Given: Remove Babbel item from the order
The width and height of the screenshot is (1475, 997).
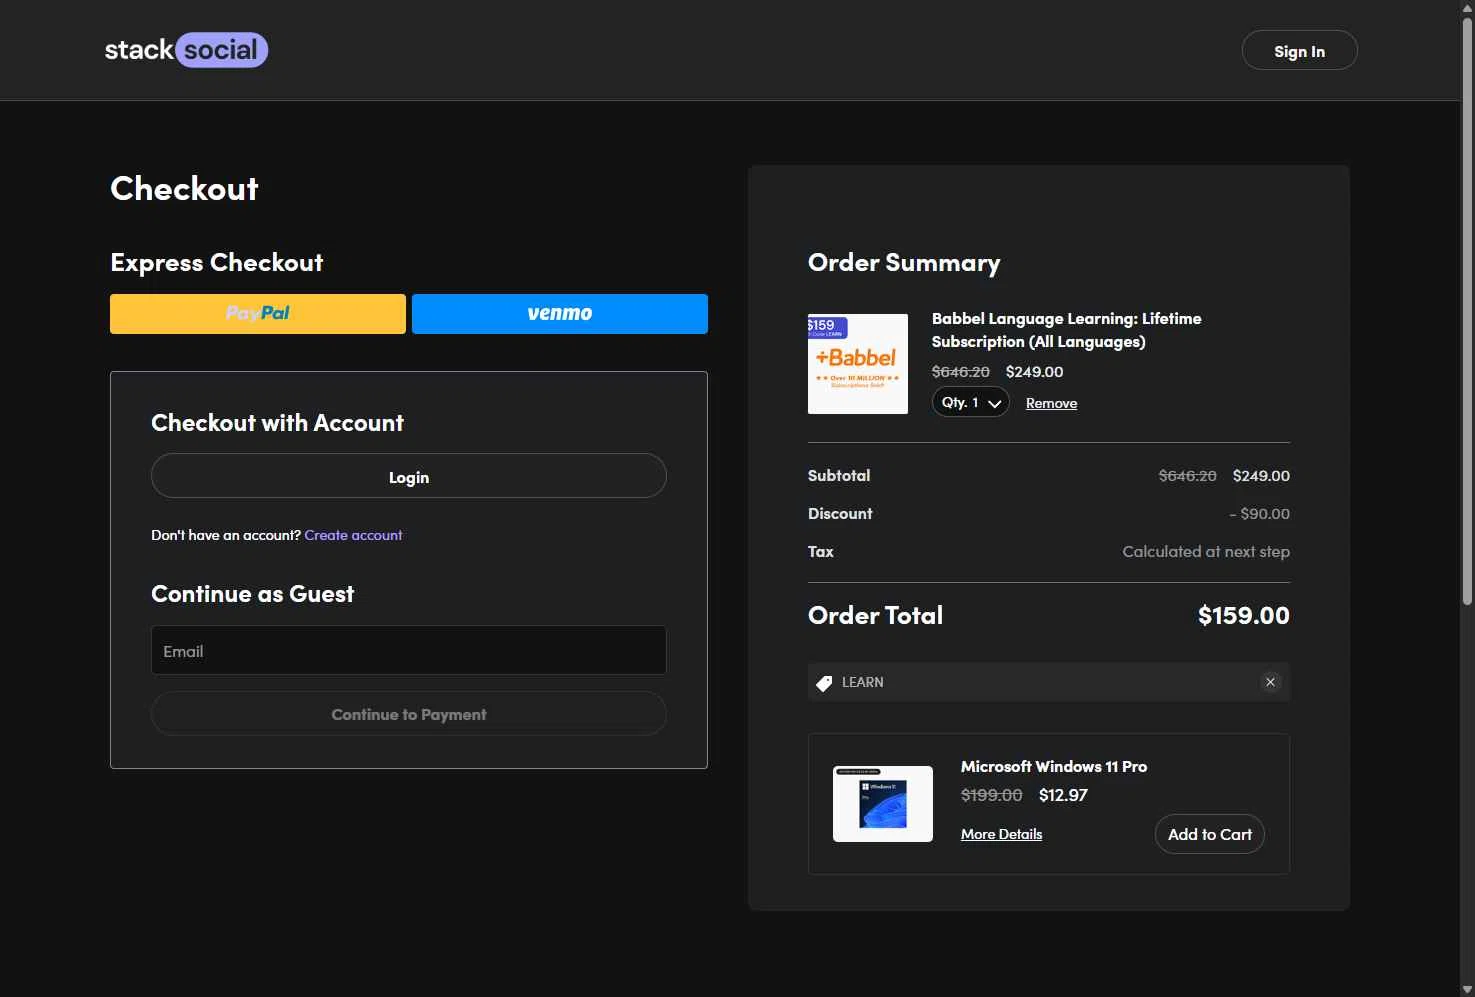Looking at the screenshot, I should [x=1051, y=403].
